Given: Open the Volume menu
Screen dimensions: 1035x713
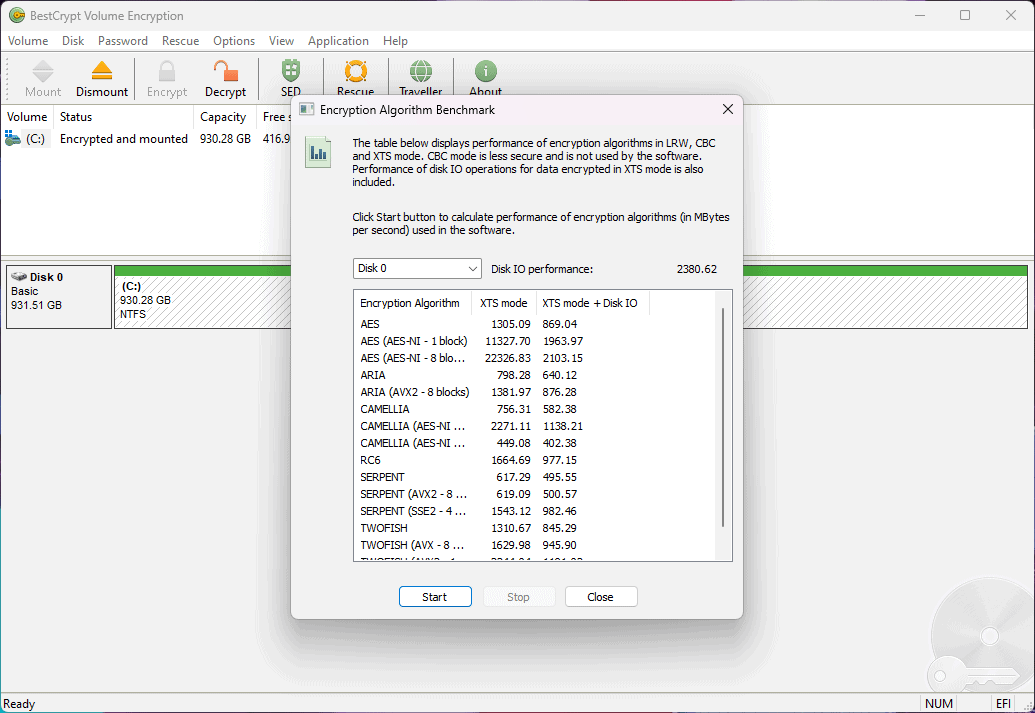Looking at the screenshot, I should point(28,41).
